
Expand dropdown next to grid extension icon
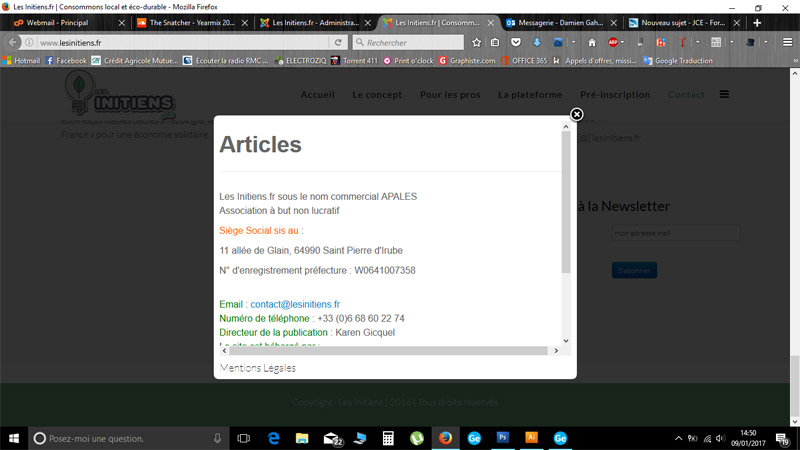pos(732,42)
